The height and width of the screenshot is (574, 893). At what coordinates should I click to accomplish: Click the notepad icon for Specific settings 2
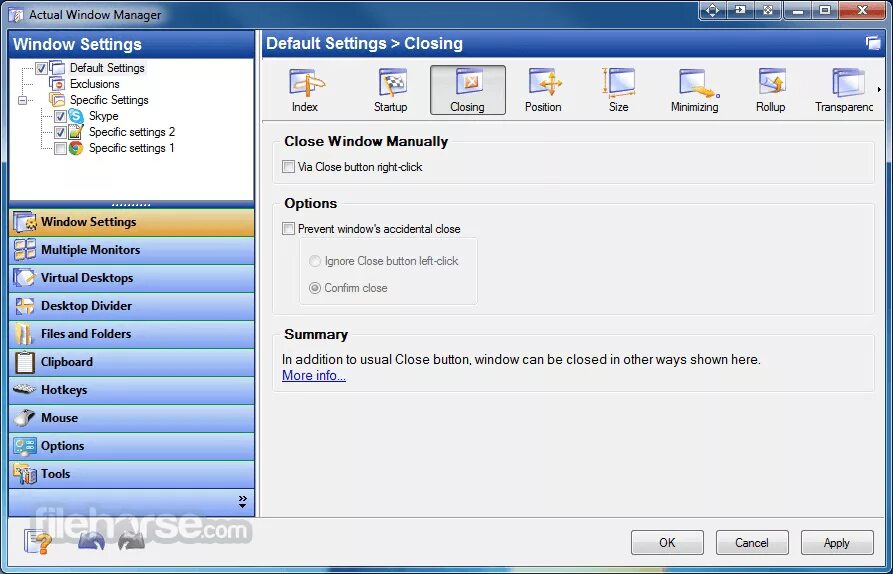(76, 132)
